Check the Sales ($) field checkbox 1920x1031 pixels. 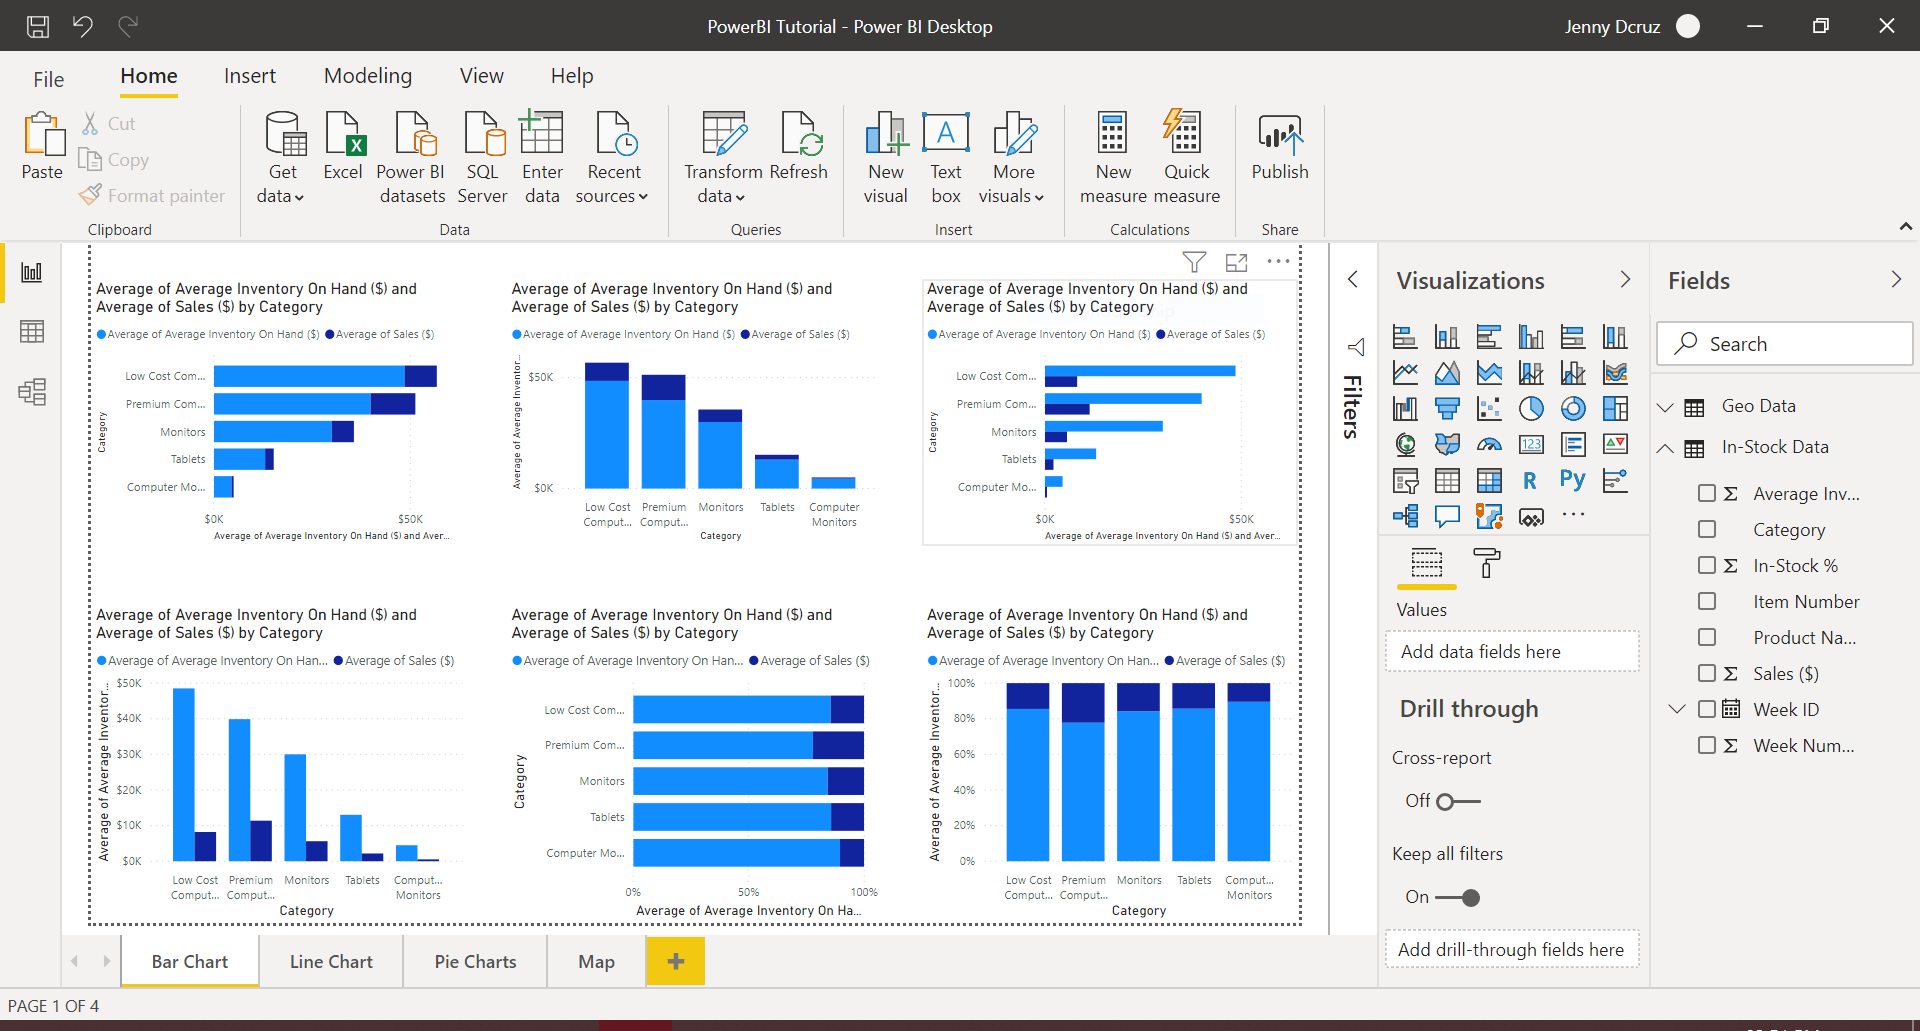point(1707,673)
